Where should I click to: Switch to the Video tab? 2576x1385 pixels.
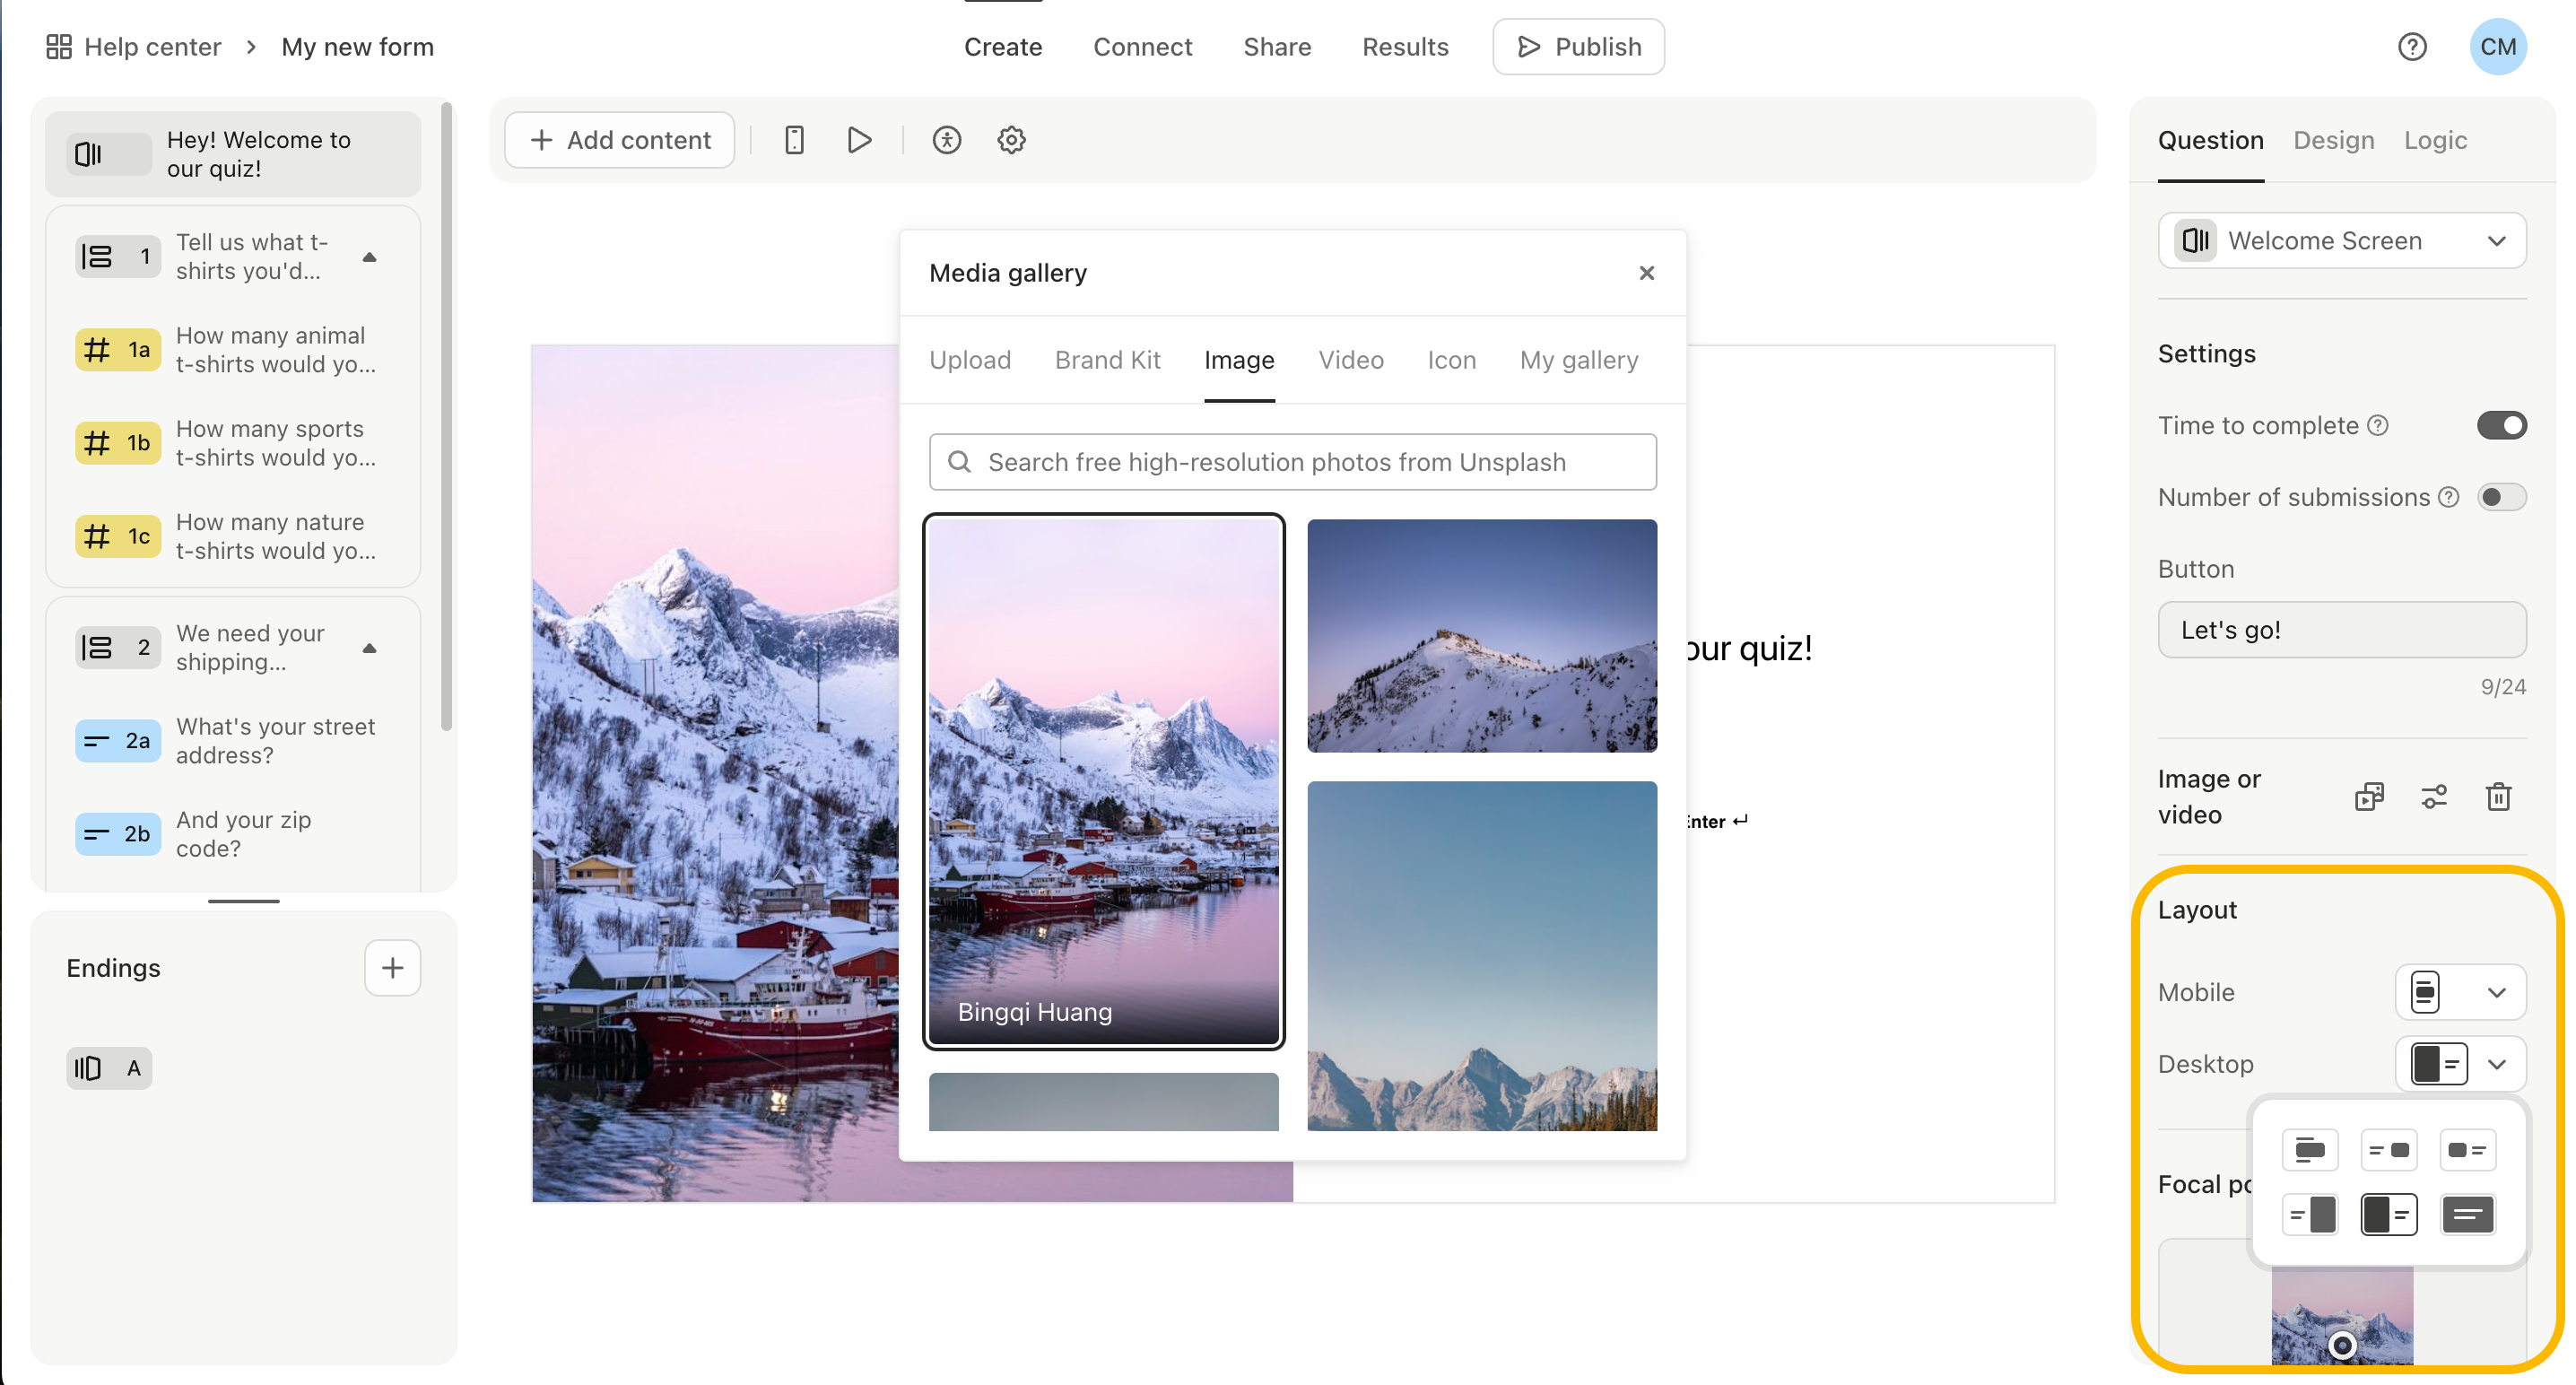[1351, 360]
